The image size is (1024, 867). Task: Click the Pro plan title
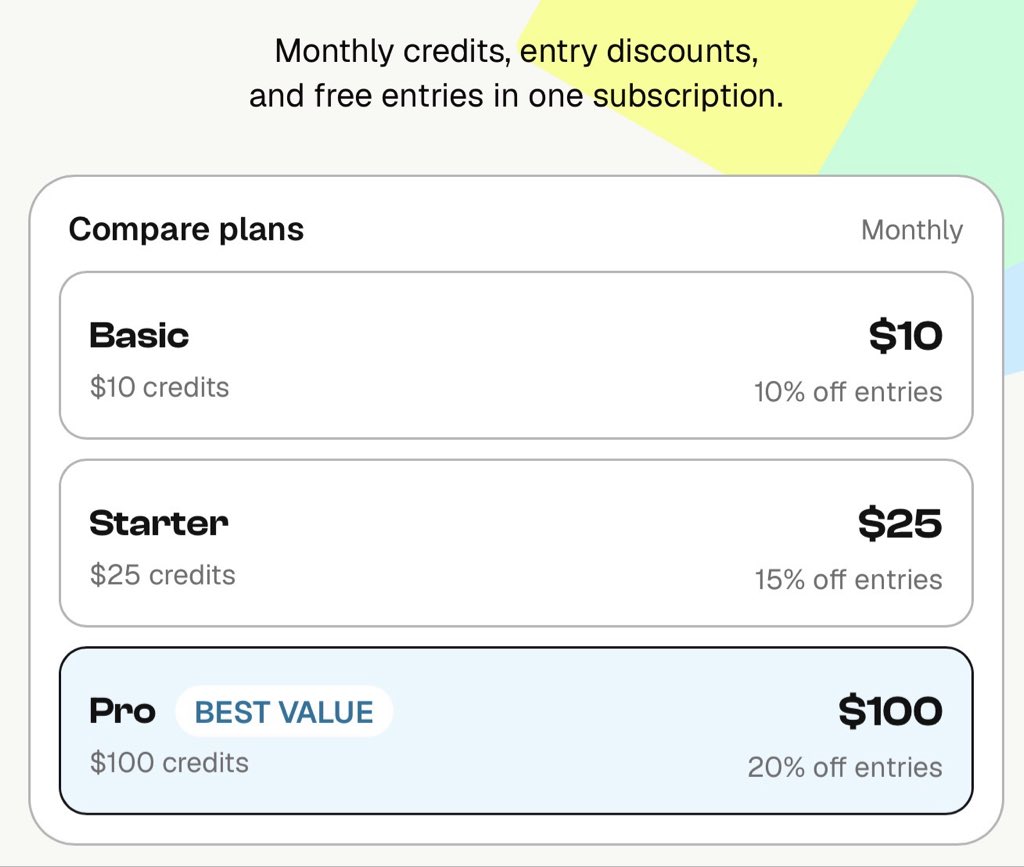coord(122,711)
